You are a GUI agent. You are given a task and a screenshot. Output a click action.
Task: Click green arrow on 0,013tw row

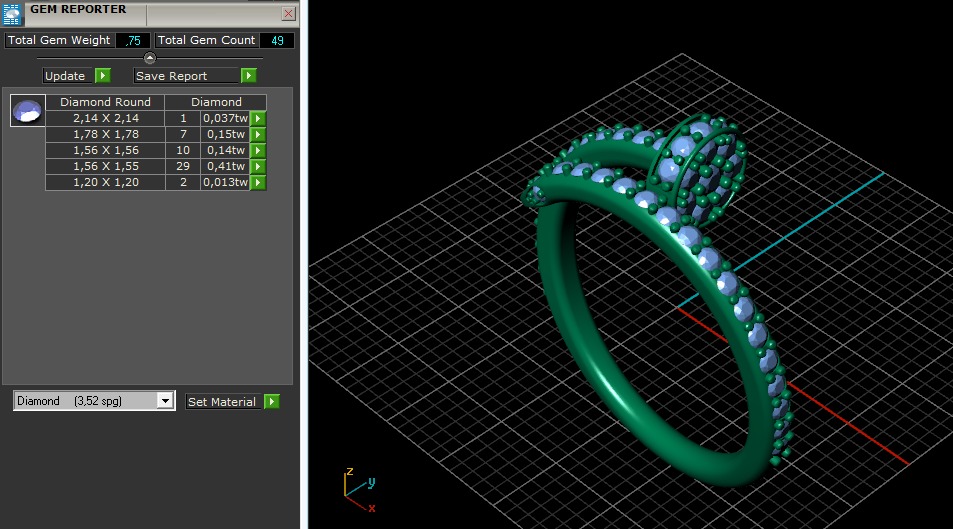(258, 182)
